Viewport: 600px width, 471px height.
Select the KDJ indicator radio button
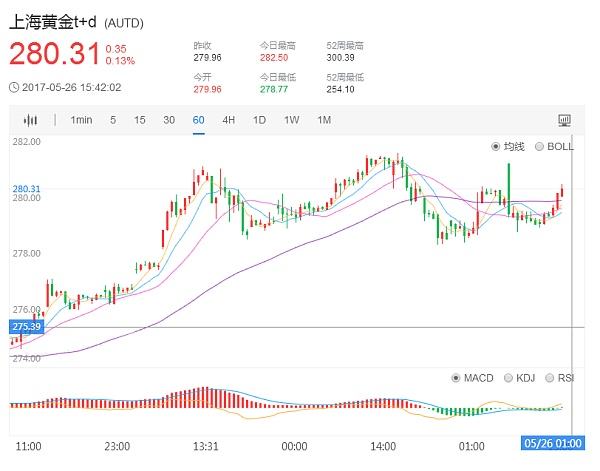point(508,378)
